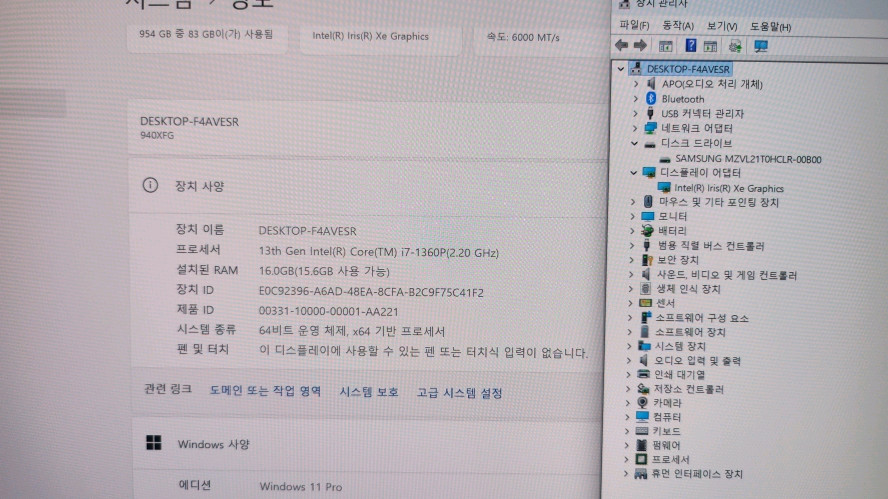The image size is (888, 499).
Task: Open the 파일(F) menu
Action: [x=634, y=25]
